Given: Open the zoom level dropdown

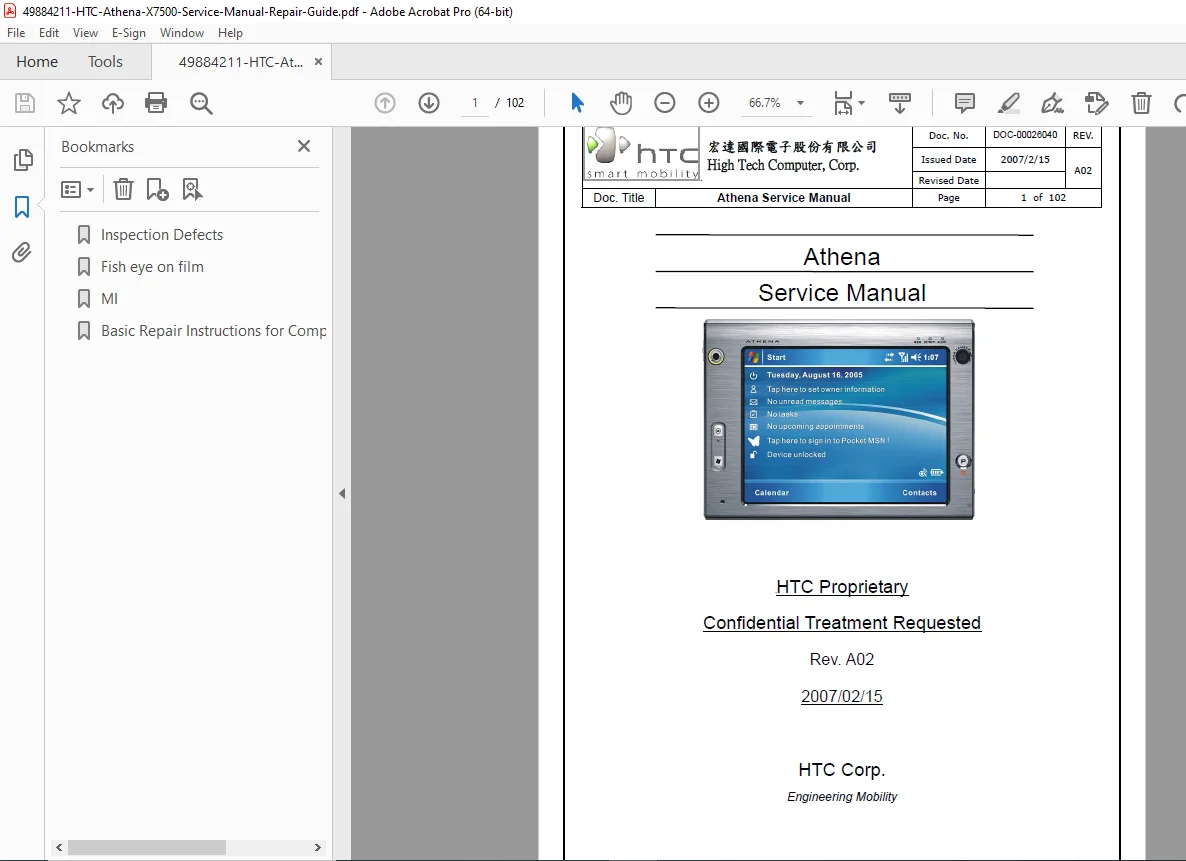Looking at the screenshot, I should tap(800, 103).
